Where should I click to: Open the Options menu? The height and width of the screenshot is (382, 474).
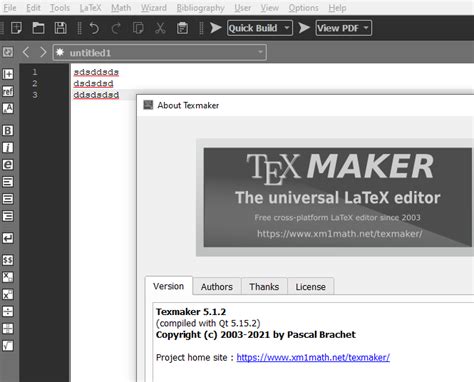point(303,8)
